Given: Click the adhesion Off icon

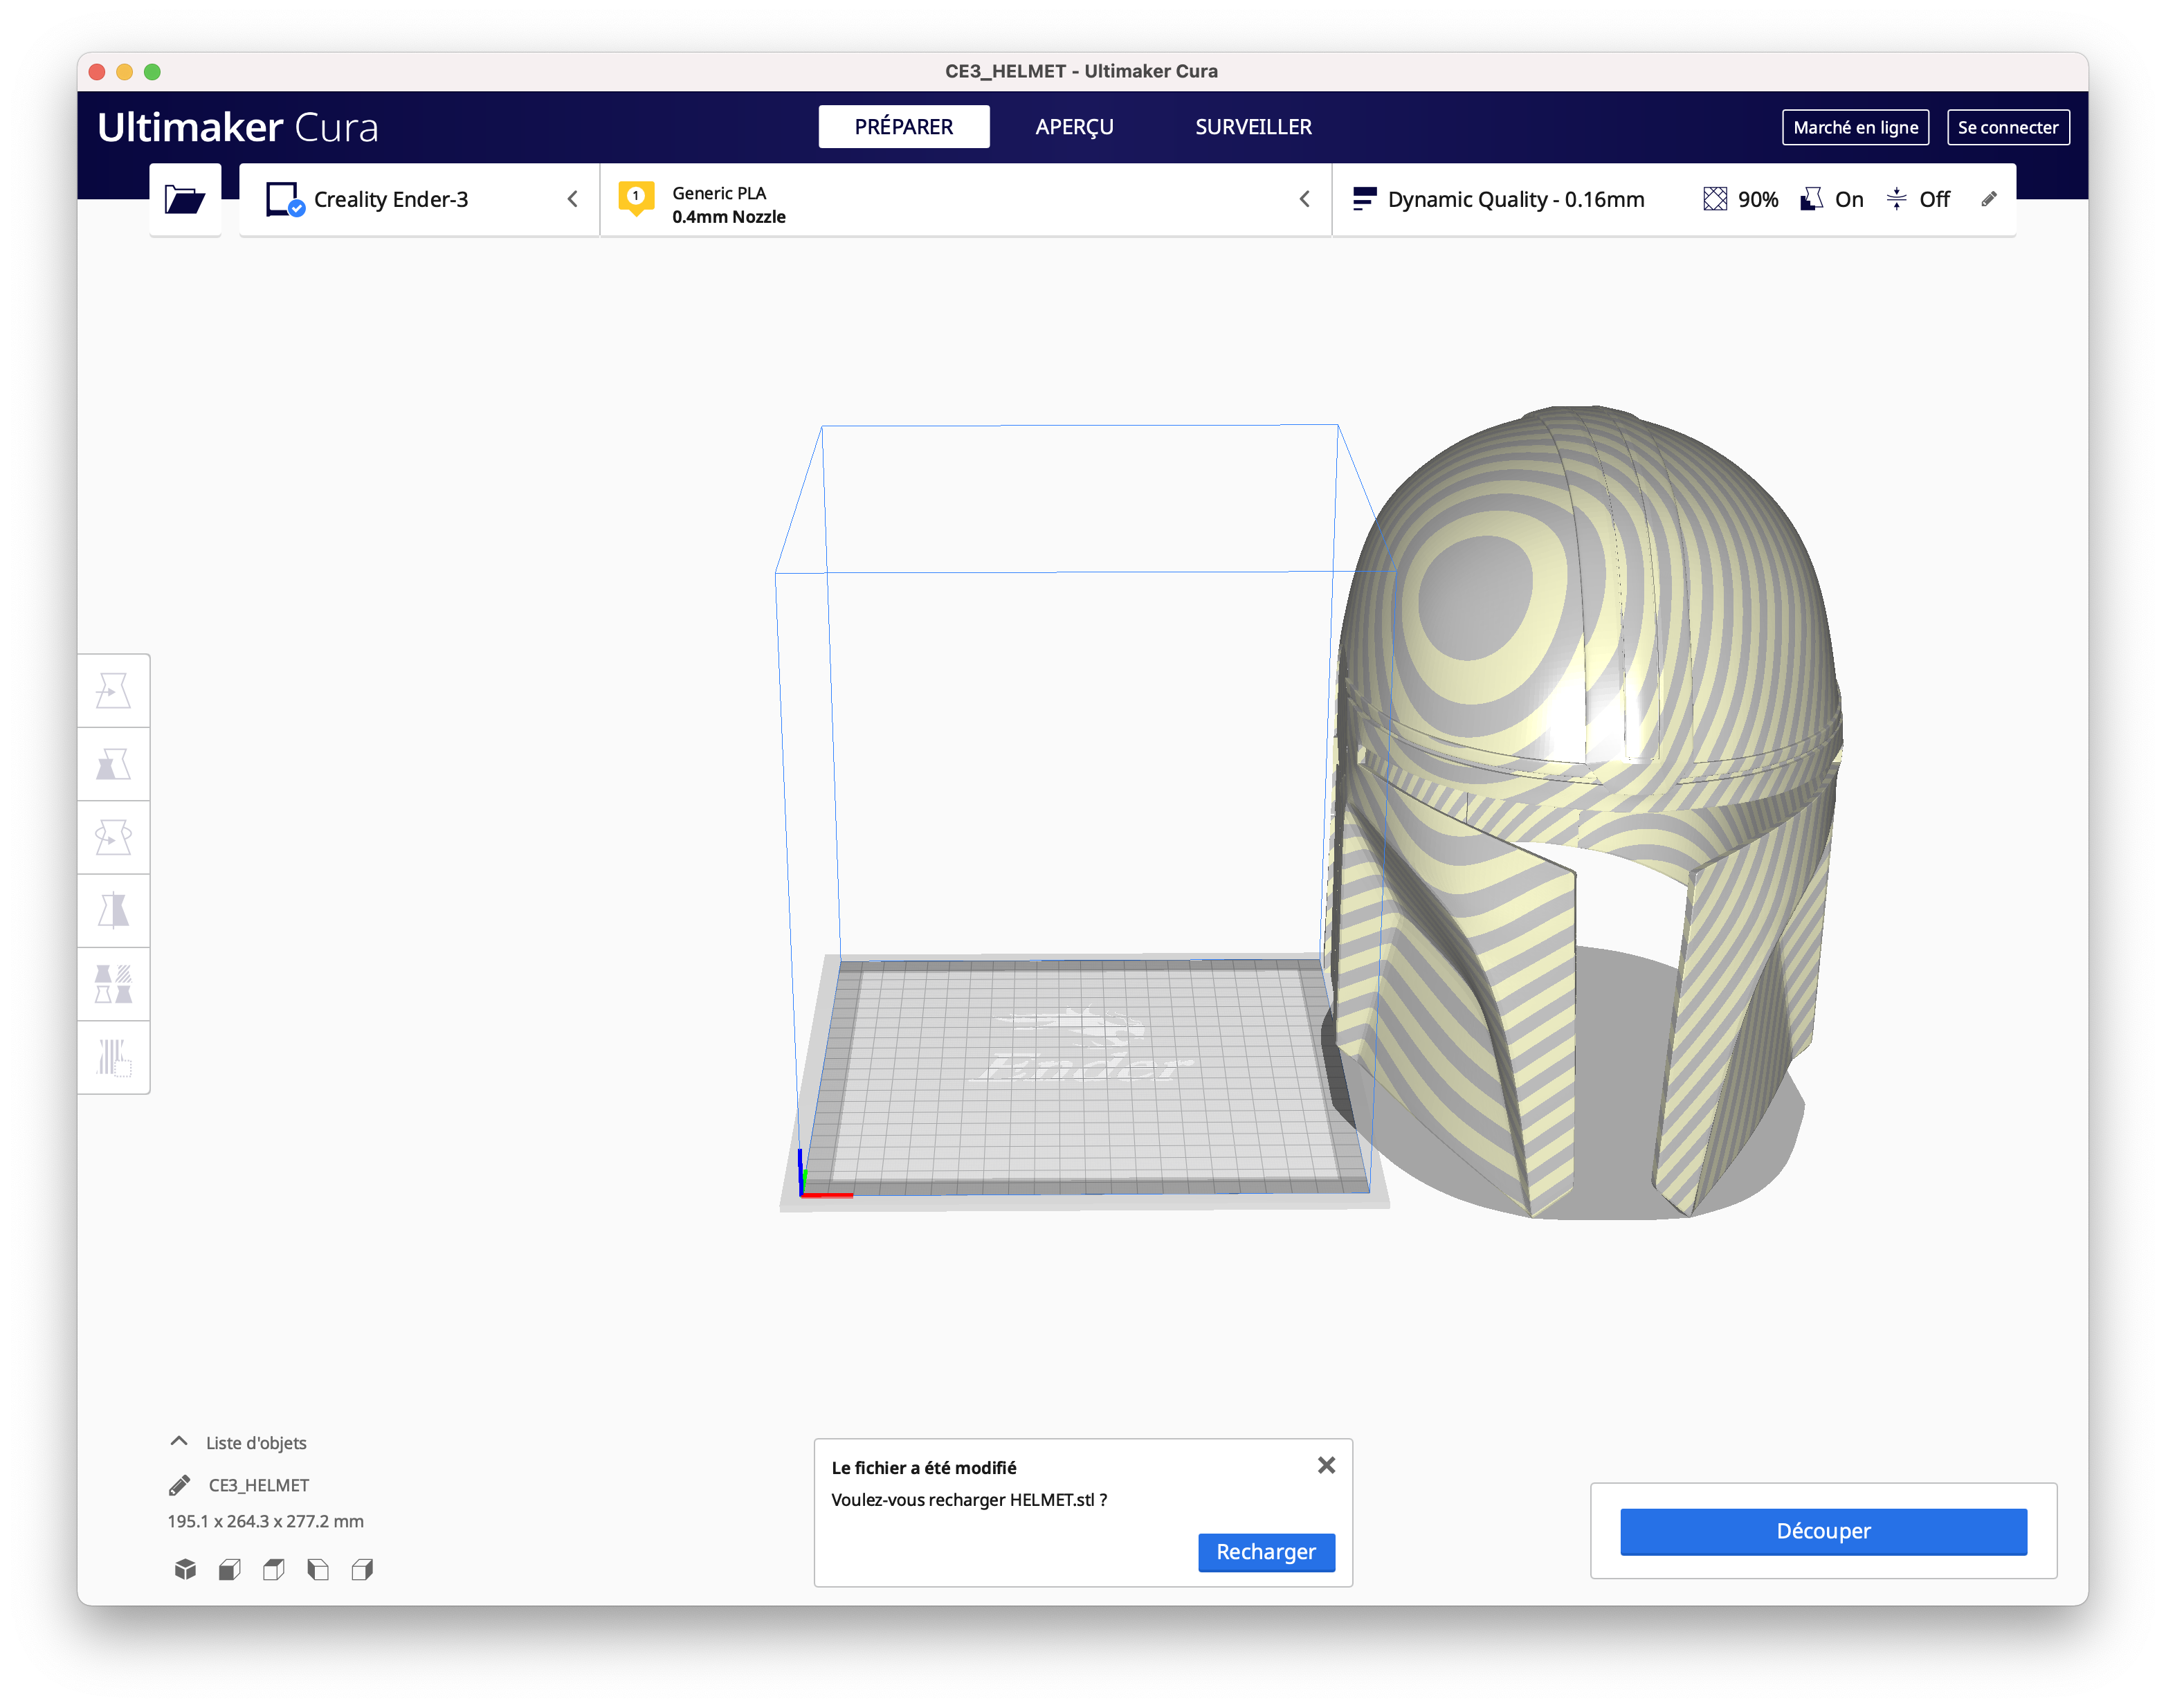Looking at the screenshot, I should [x=1896, y=199].
